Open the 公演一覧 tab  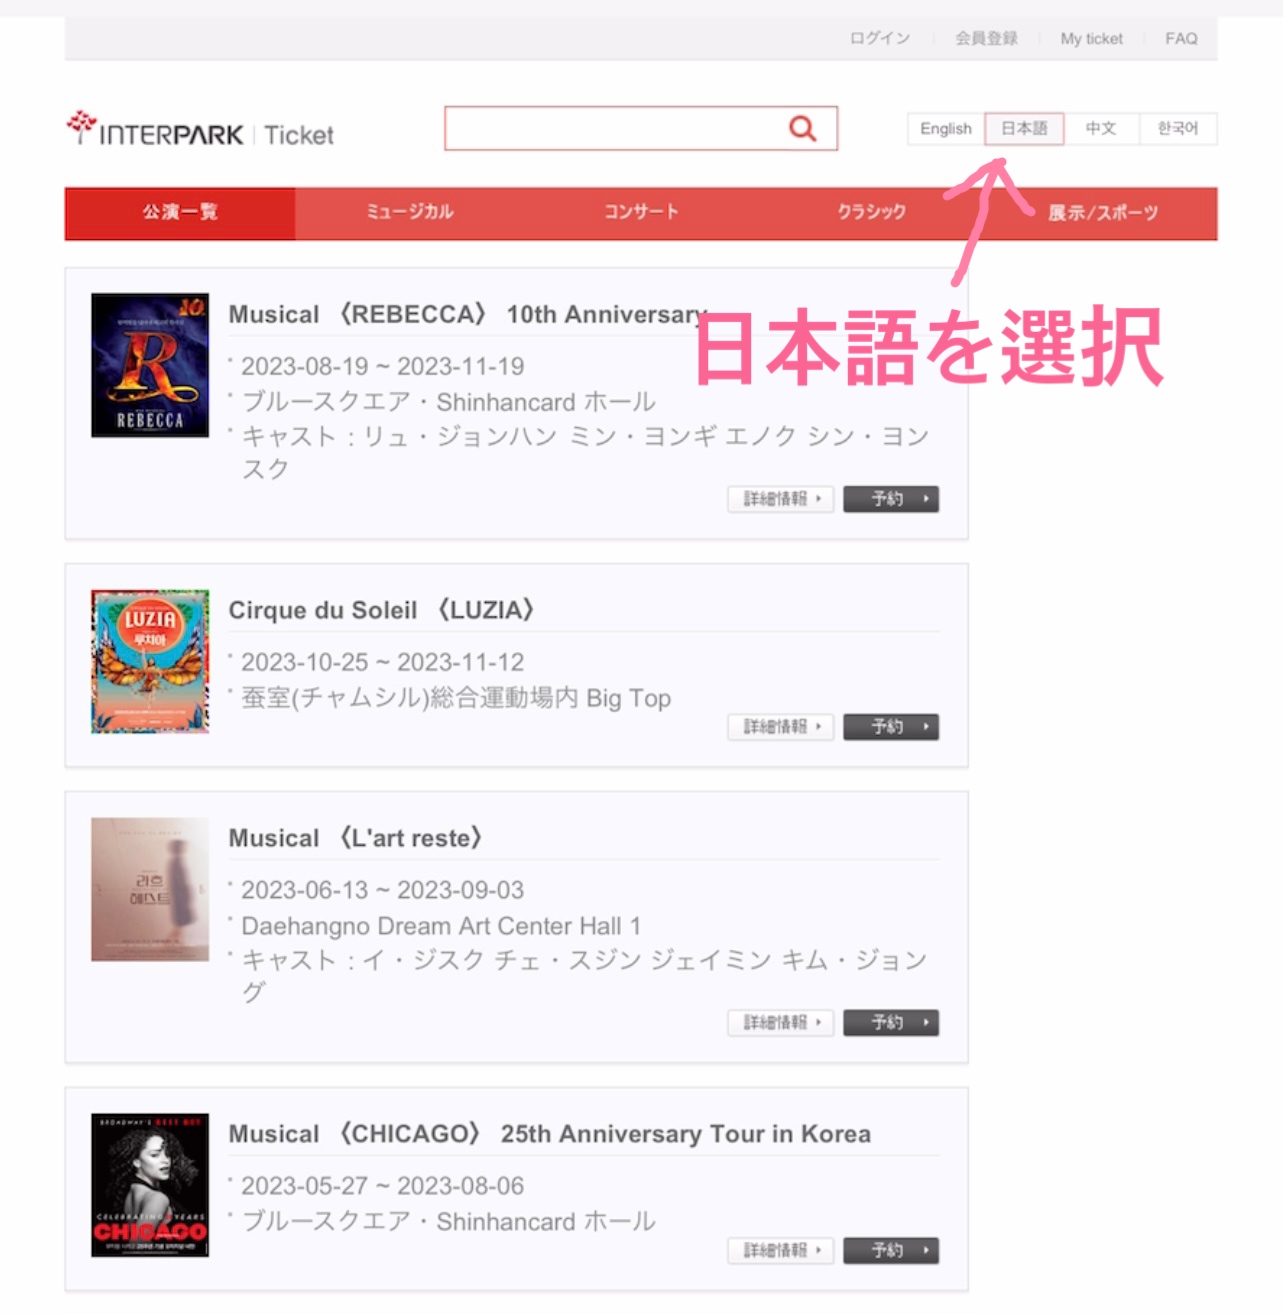180,213
